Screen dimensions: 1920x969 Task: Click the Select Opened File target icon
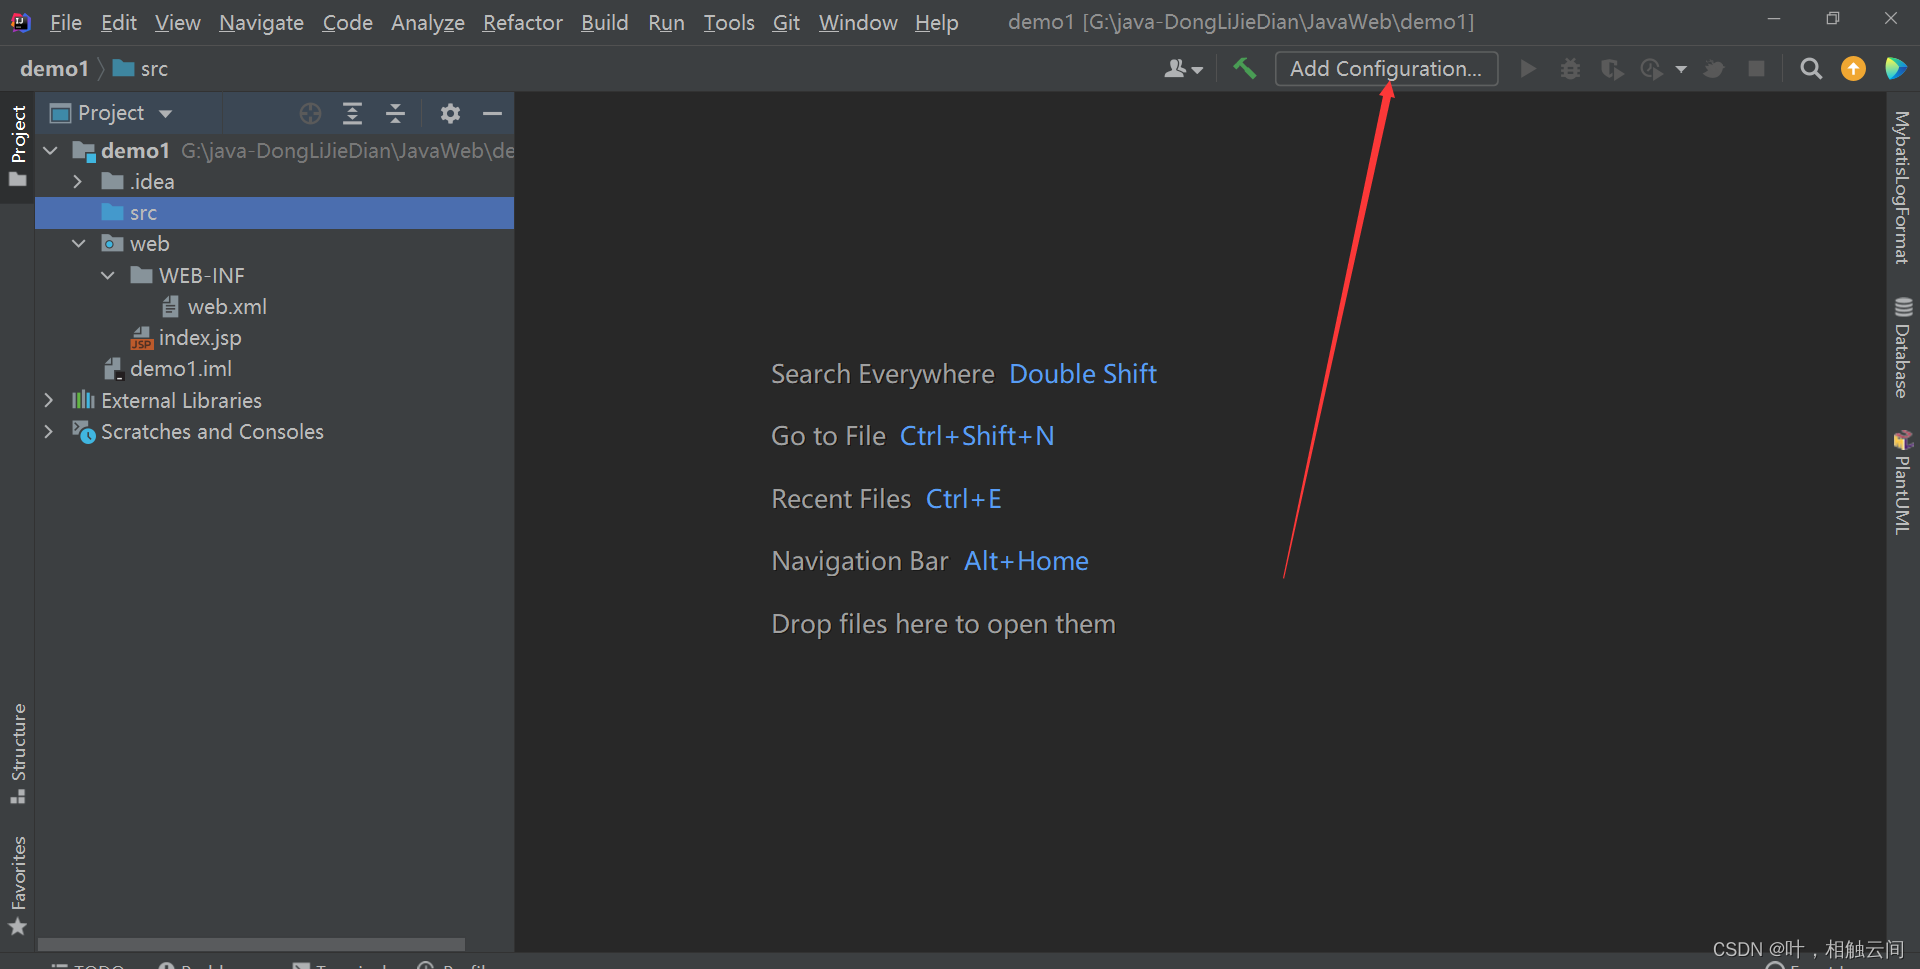pos(310,113)
